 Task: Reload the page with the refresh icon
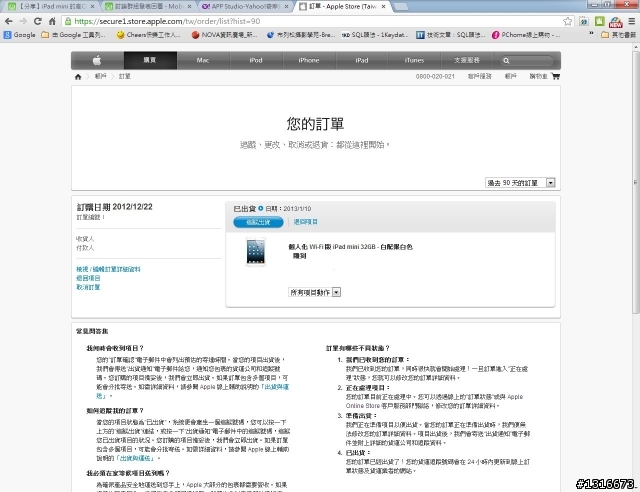point(38,21)
